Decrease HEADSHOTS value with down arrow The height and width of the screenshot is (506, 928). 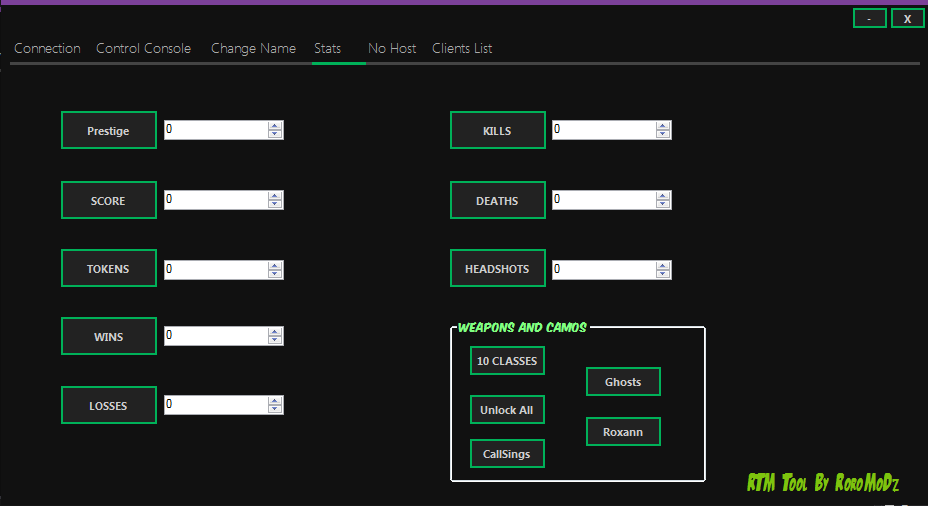(663, 274)
